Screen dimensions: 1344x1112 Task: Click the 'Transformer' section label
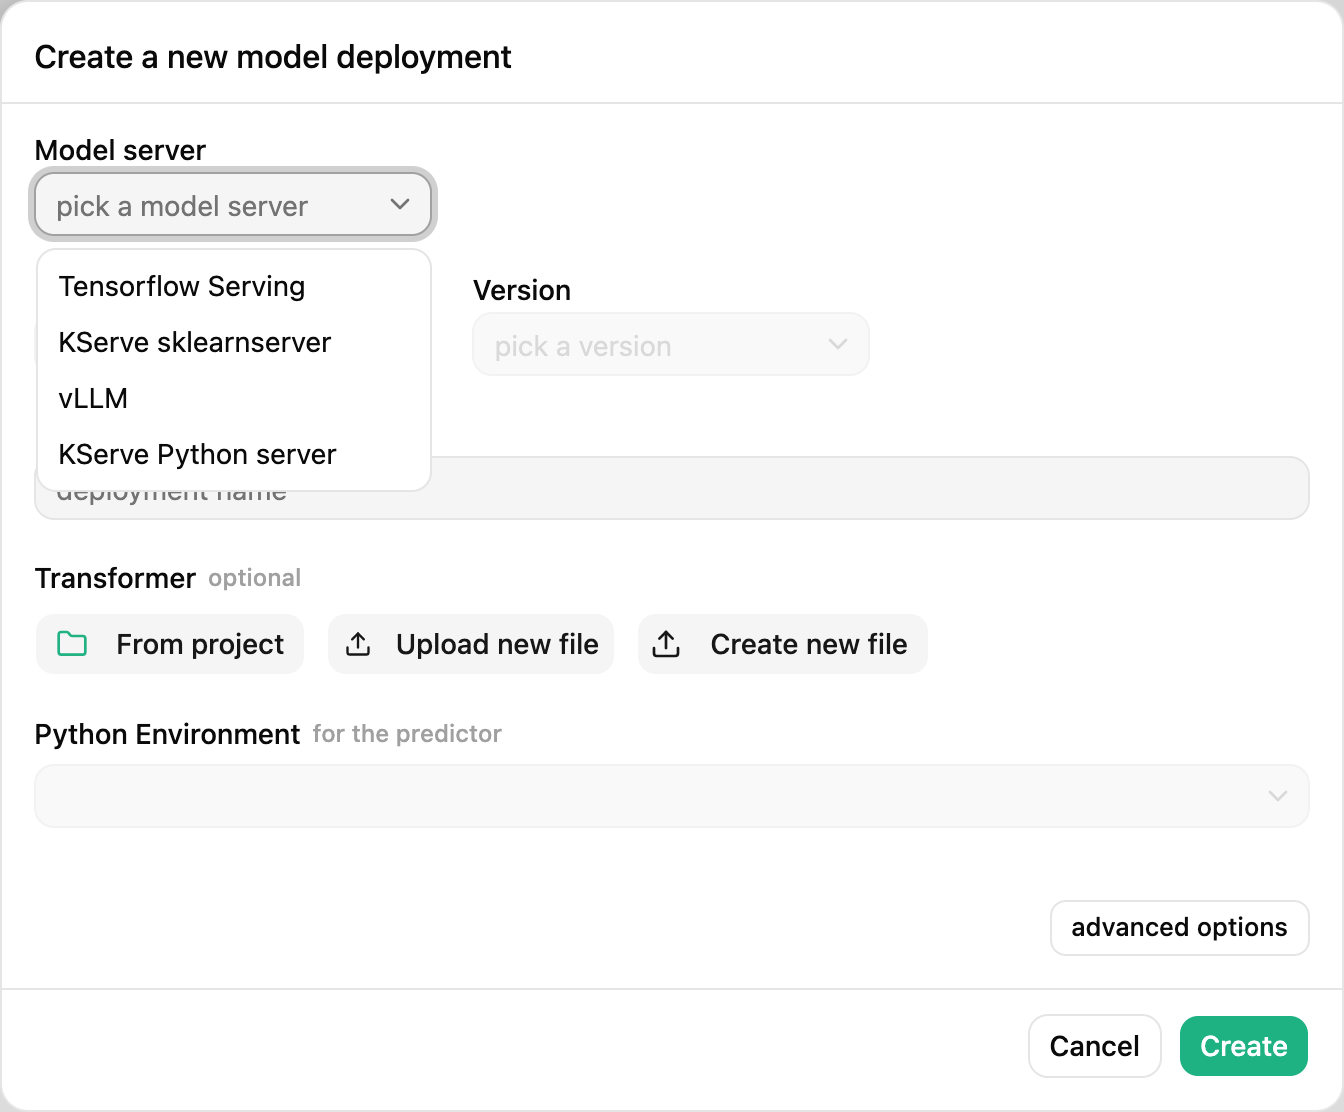coord(115,578)
